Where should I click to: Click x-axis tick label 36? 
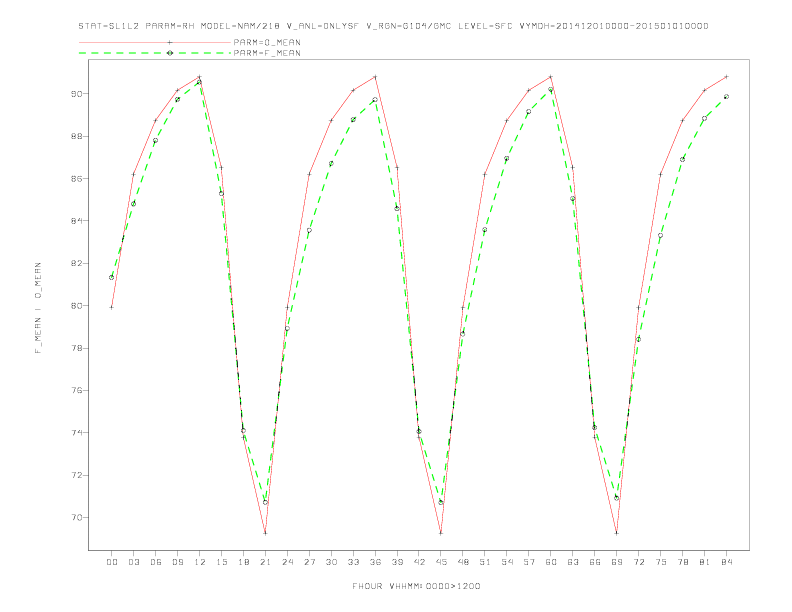375,562
